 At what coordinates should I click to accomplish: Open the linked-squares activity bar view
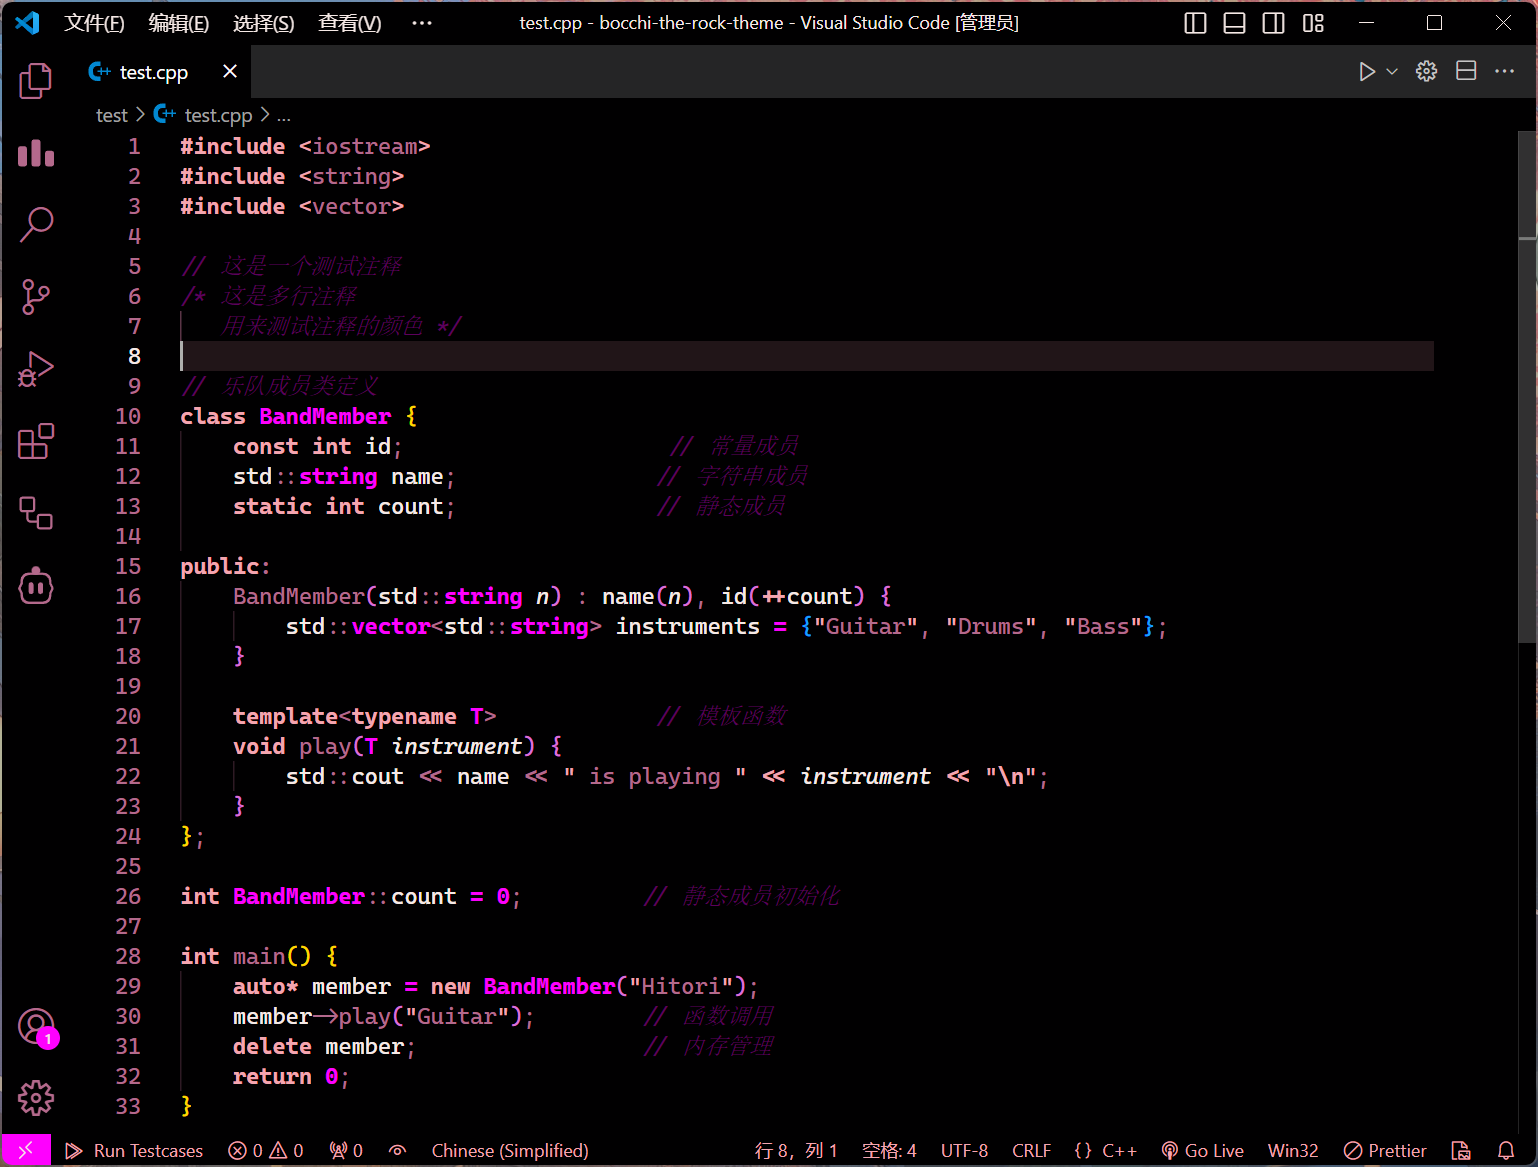(36, 513)
